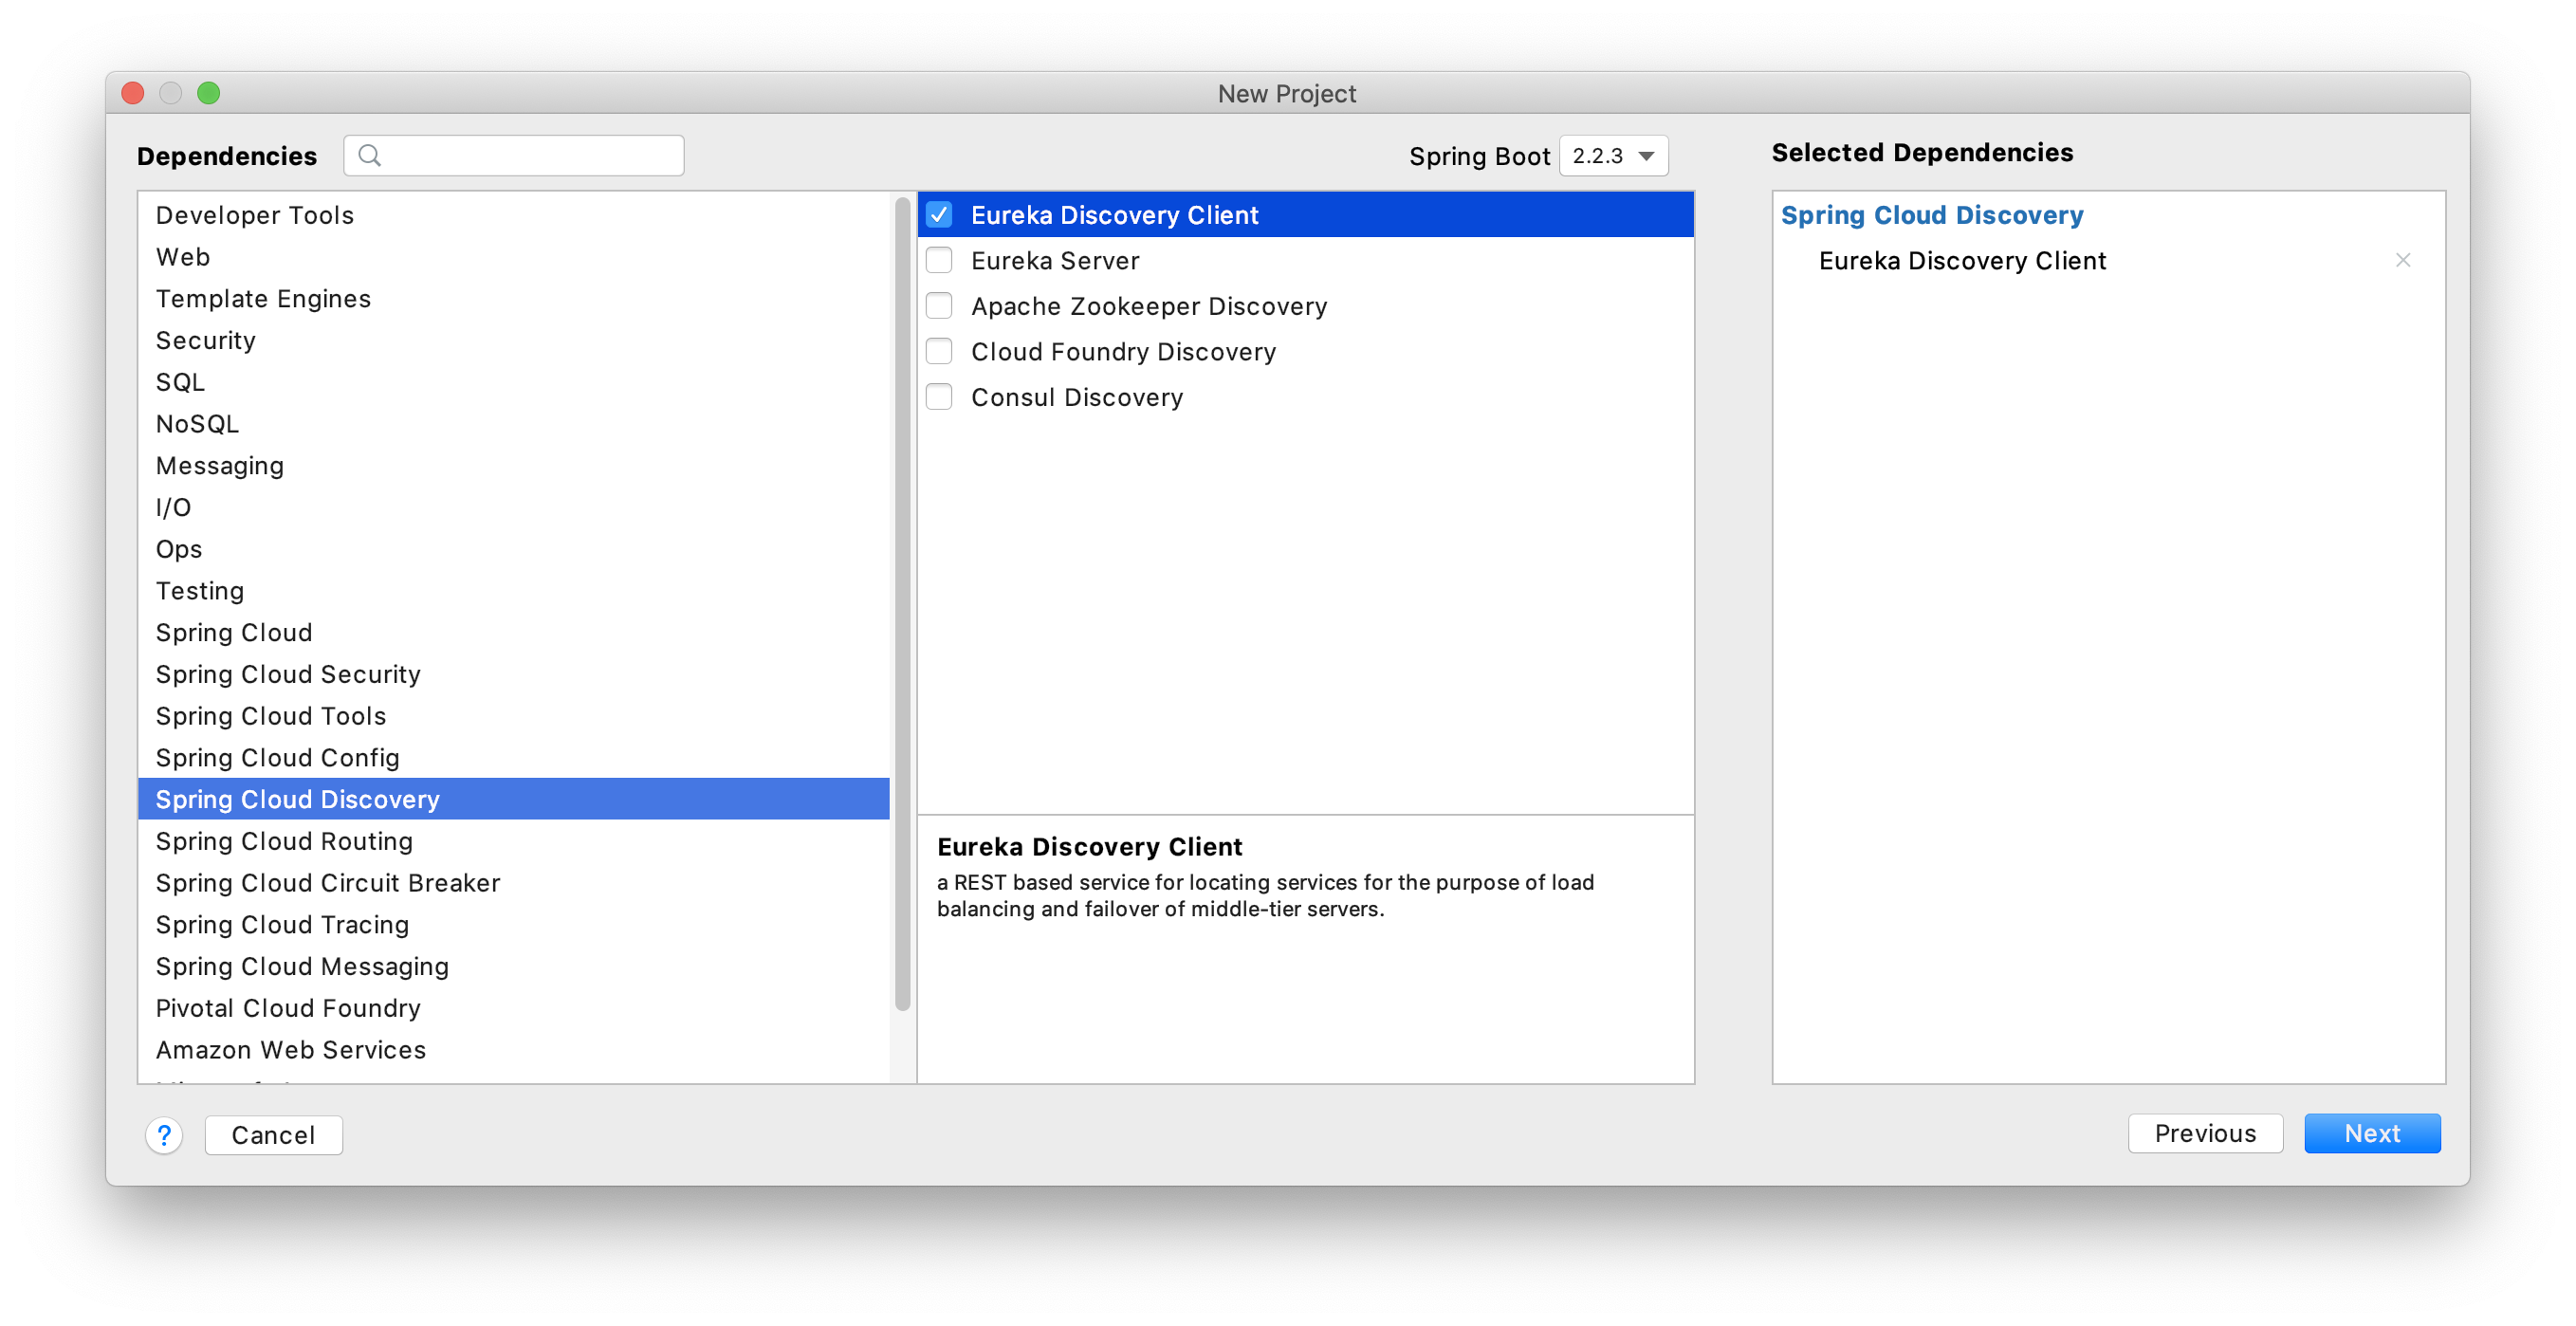Viewport: 2576px width, 1326px height.
Task: Check Apache Zookeeper Discovery
Action: [x=939, y=306]
